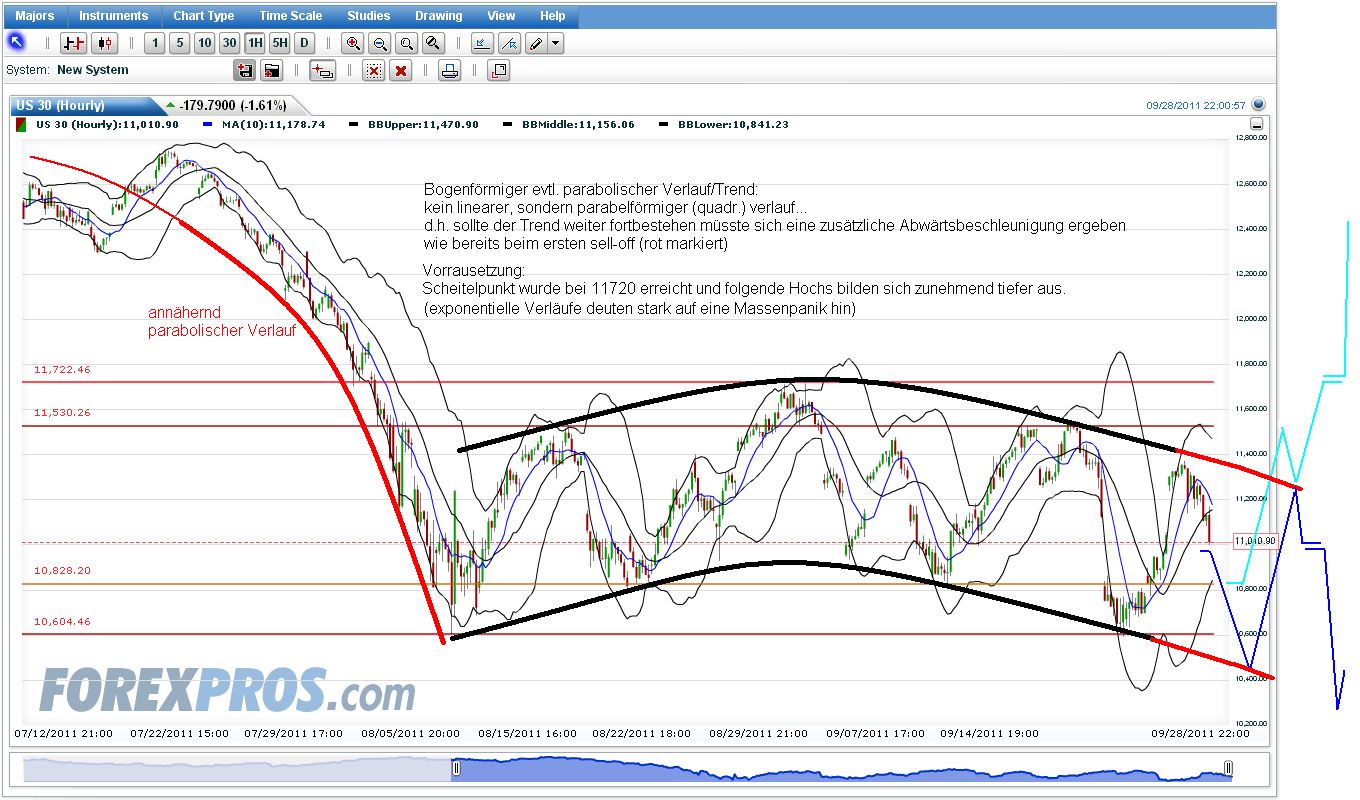
Task: Toggle the 1H timeframe button
Action: coord(253,43)
